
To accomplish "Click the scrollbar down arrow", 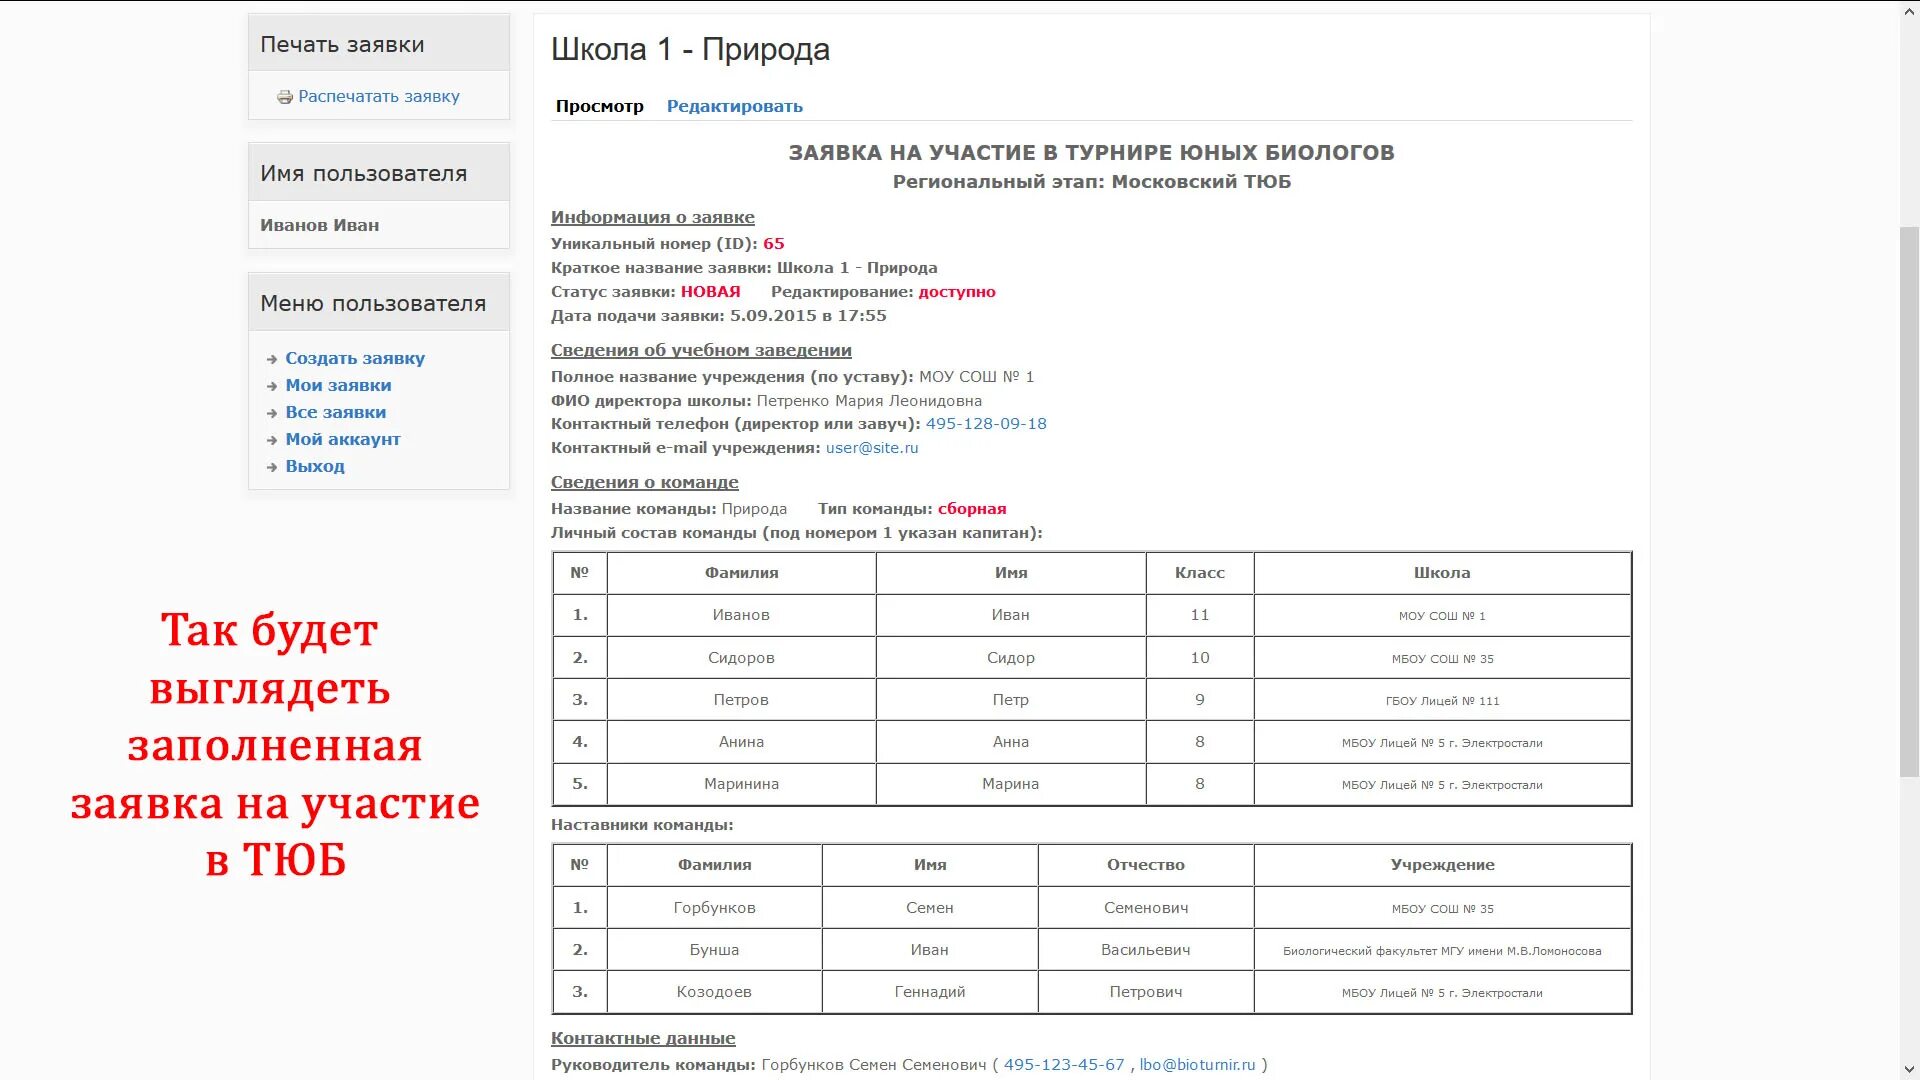I will click(x=1909, y=1070).
